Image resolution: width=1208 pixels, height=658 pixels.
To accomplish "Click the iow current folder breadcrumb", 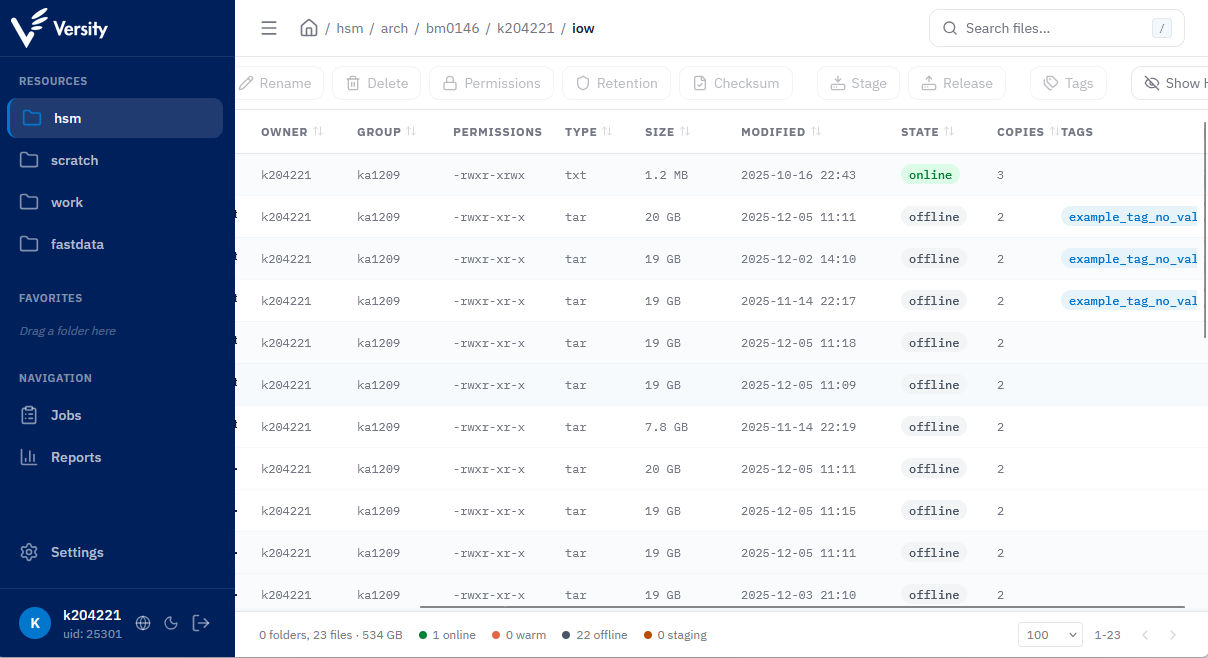I will 583,28.
